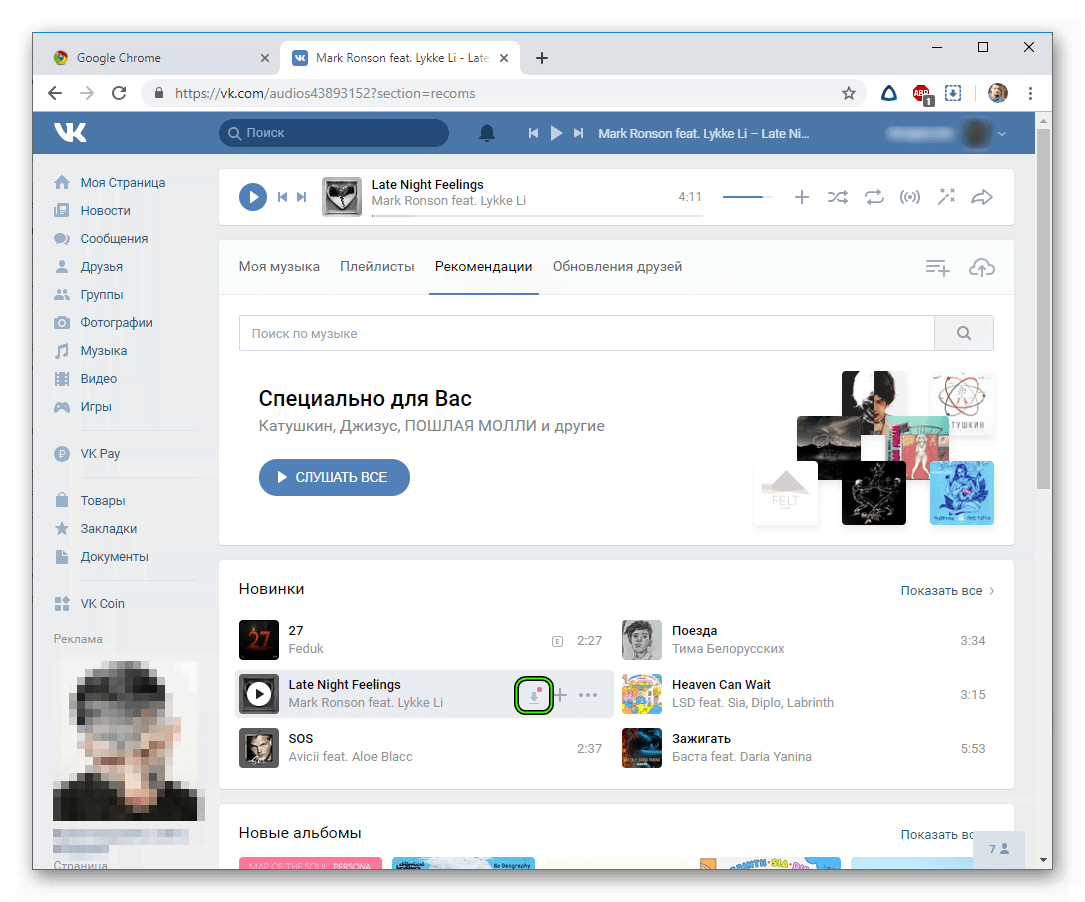Screen dimensions: 1085x902
Task: Go to next track in audio player
Action: click(x=301, y=197)
